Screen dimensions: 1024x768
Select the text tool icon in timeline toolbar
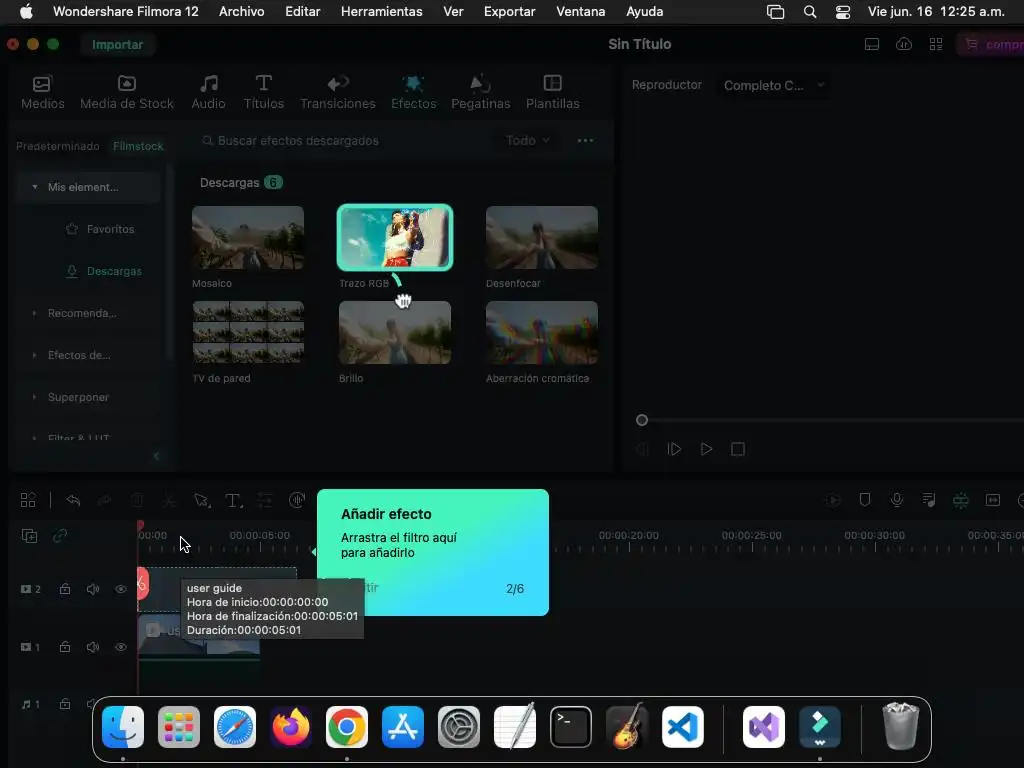click(233, 500)
